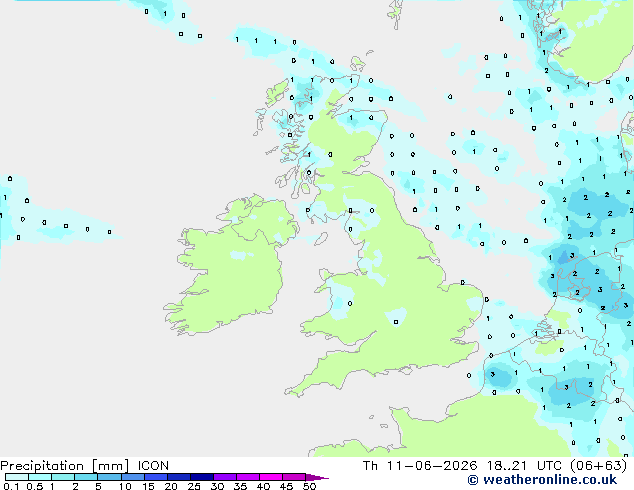Click the "15" legend scale label
Screen dimensions: 634x490
click(148, 486)
